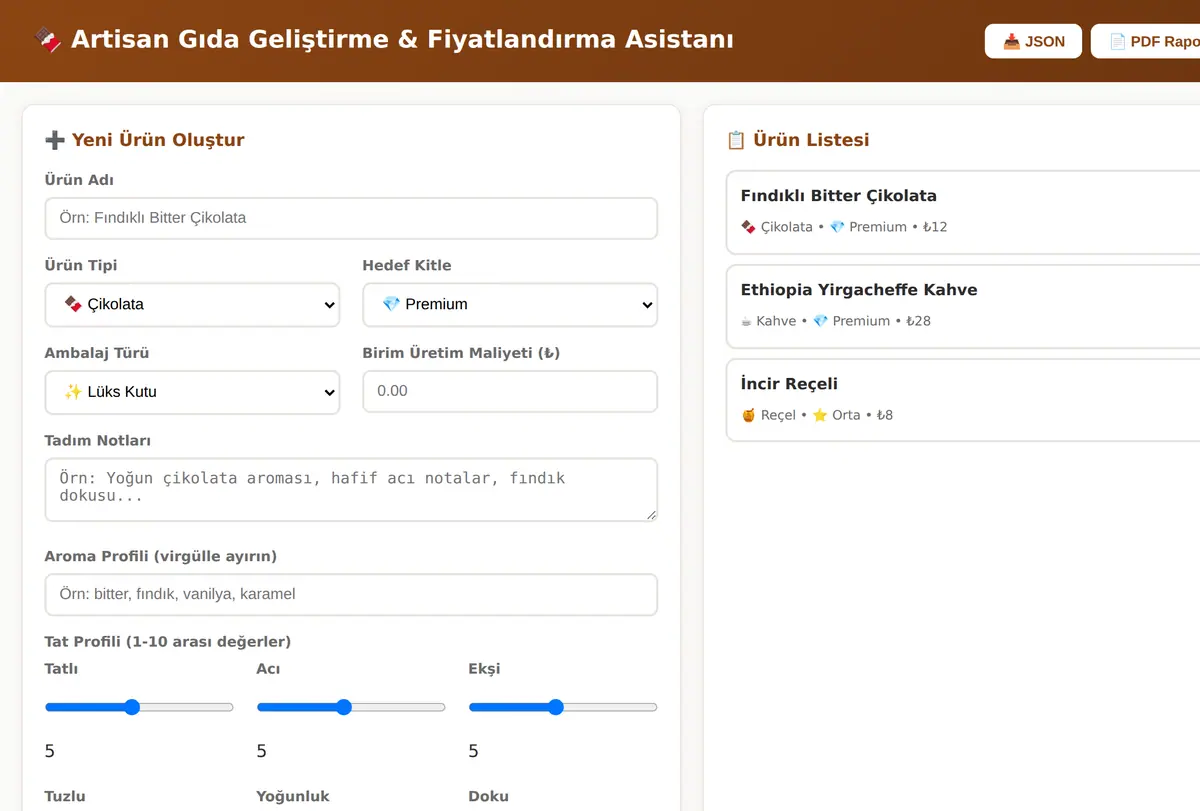The width and height of the screenshot is (1200, 811).
Task: Open the Ambalaj Türü dropdown
Action: coord(192,392)
